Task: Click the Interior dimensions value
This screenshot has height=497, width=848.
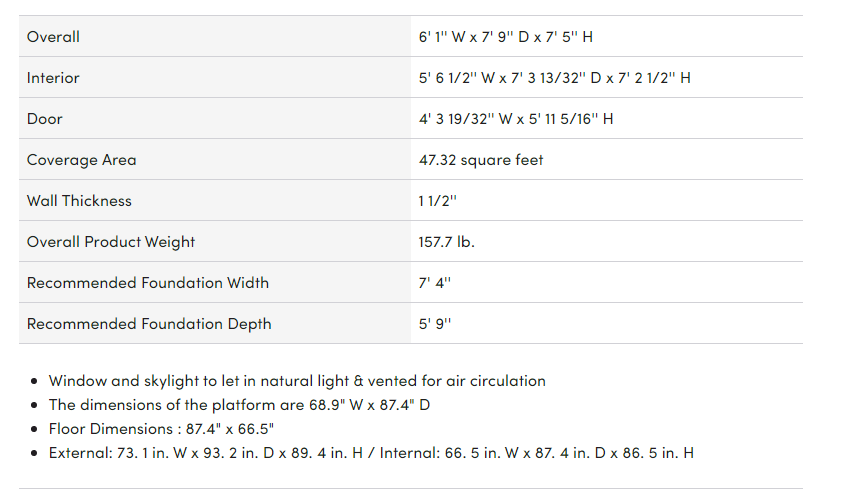Action: pos(554,78)
